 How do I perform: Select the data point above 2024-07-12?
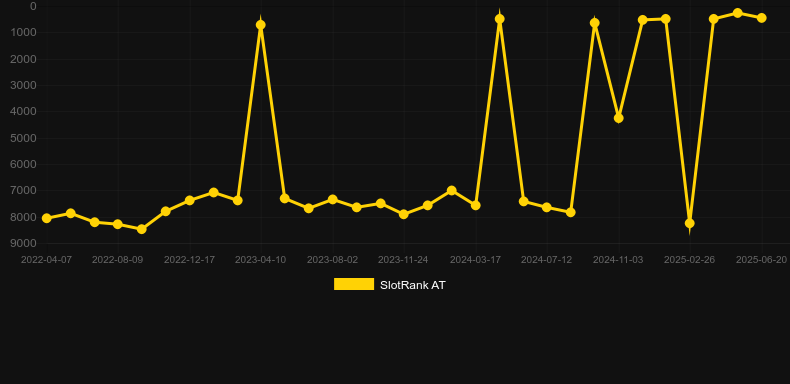(x=547, y=208)
